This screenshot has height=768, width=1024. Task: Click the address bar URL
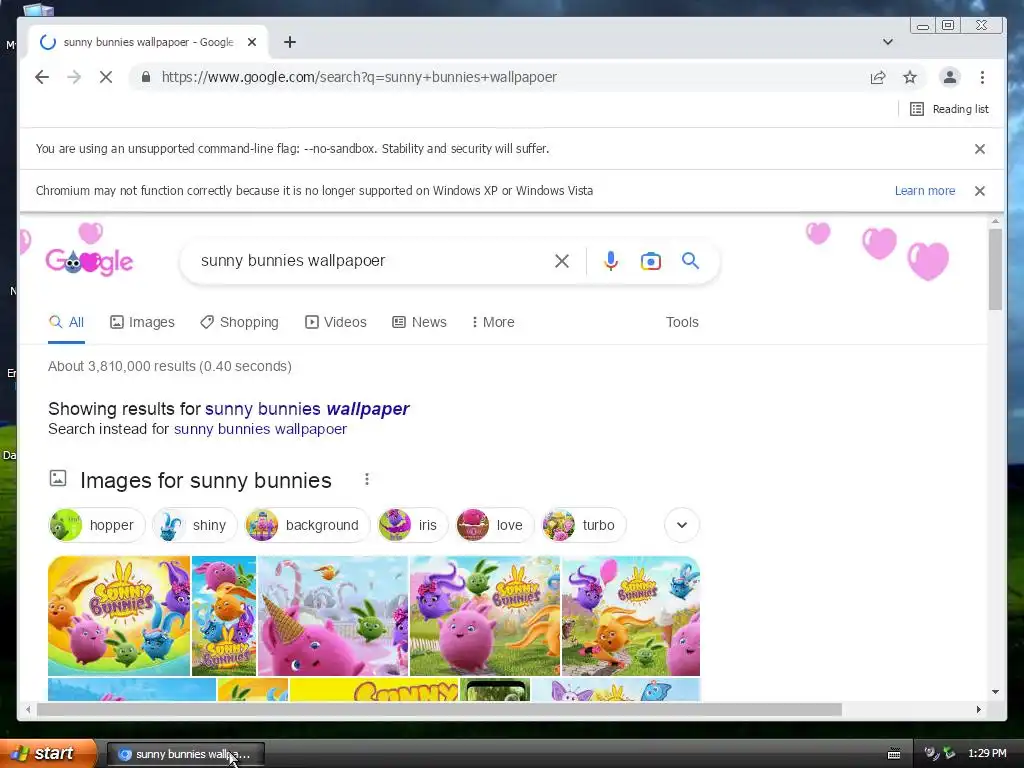point(359,77)
